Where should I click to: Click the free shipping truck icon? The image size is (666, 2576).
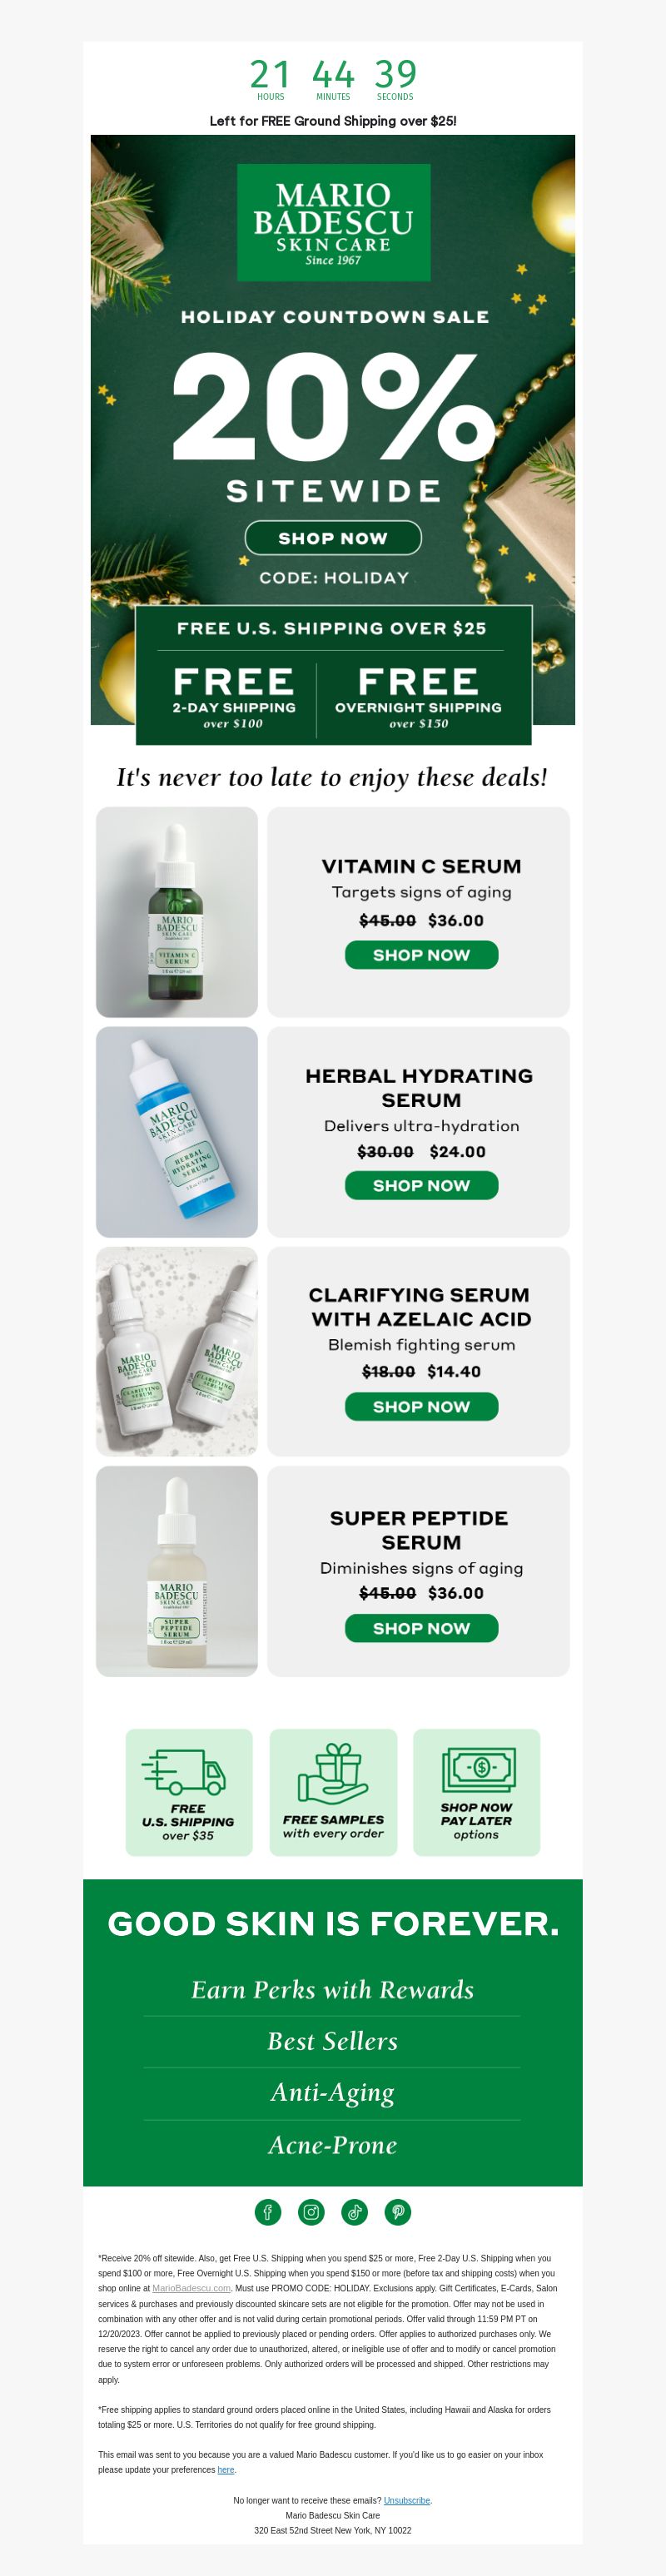pyautogui.click(x=185, y=1772)
